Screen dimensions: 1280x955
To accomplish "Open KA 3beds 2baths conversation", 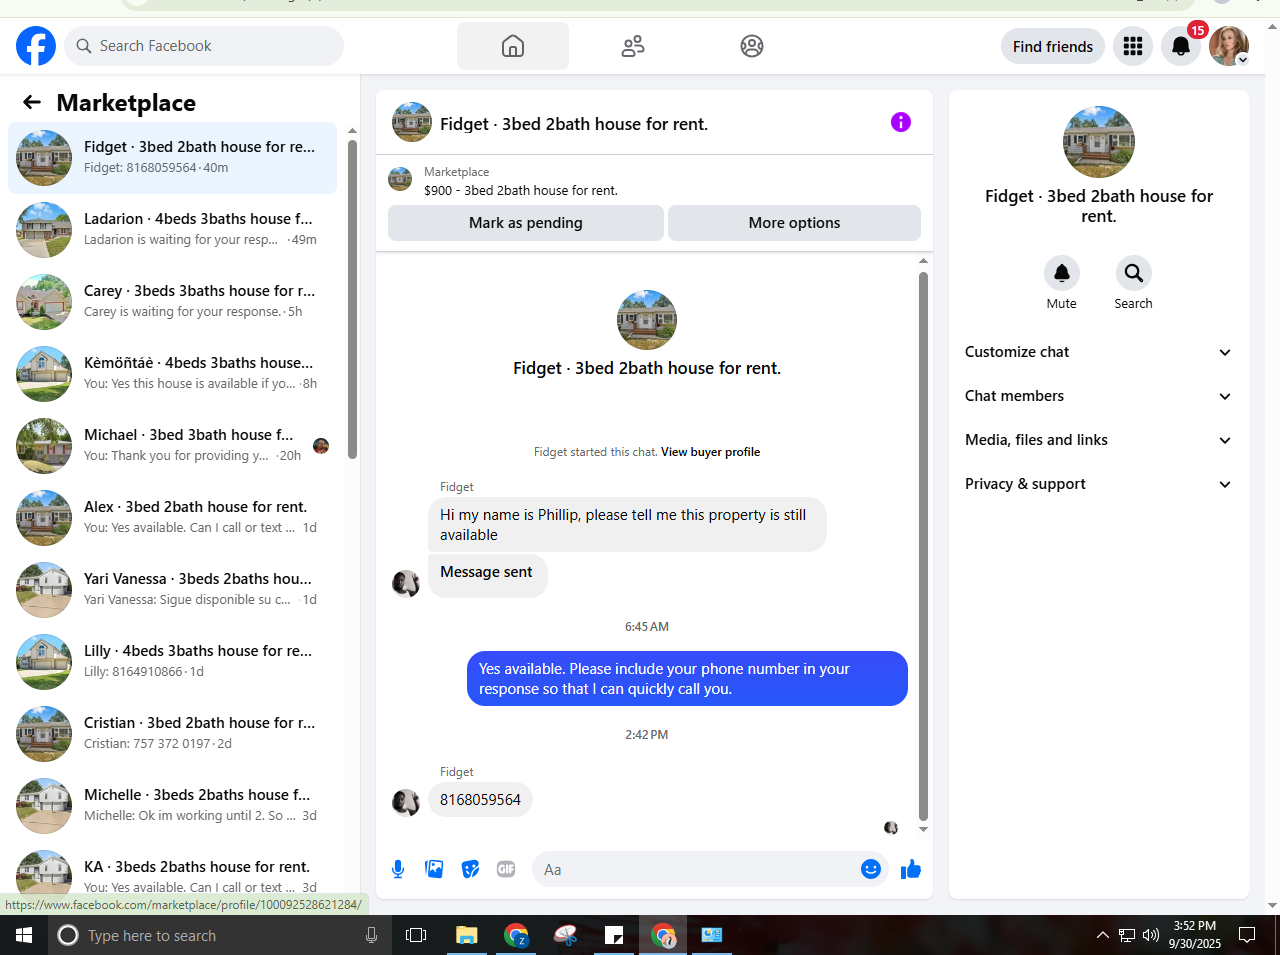I will pos(172,874).
